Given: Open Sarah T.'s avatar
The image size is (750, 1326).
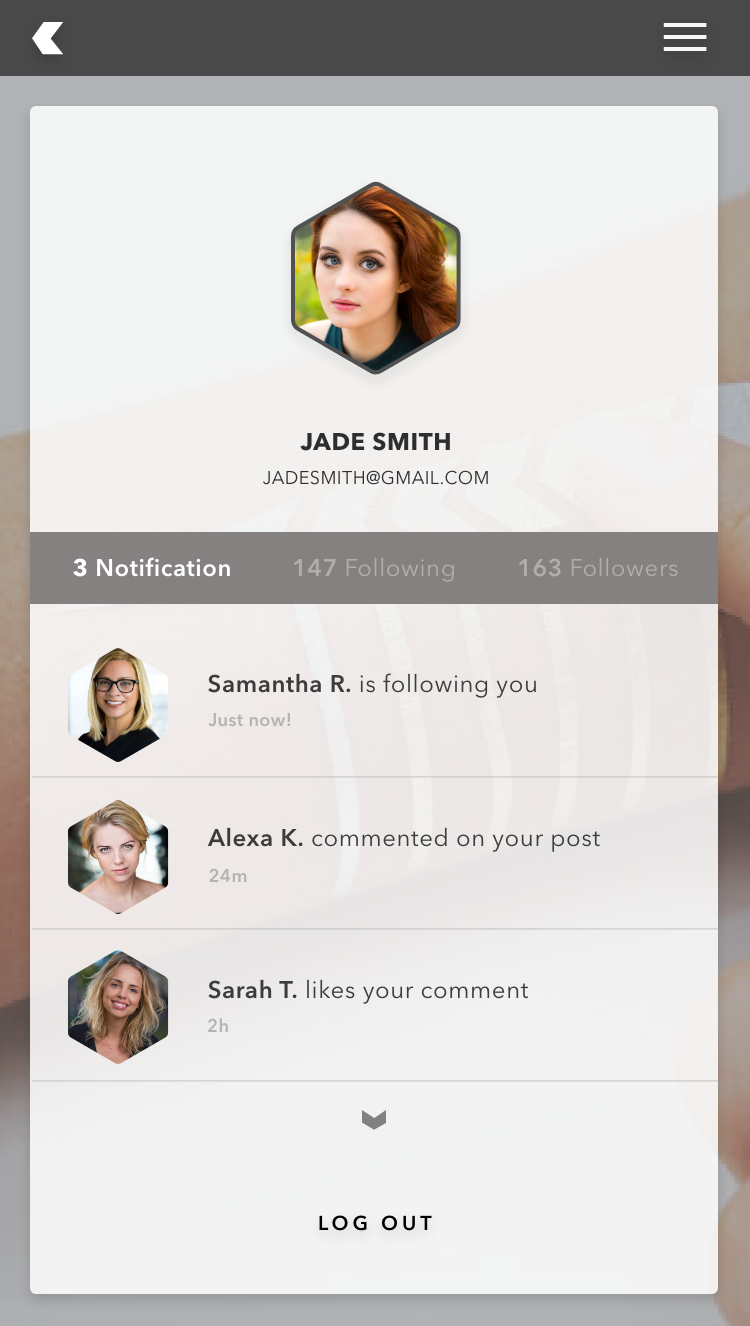Looking at the screenshot, I should [118, 1007].
